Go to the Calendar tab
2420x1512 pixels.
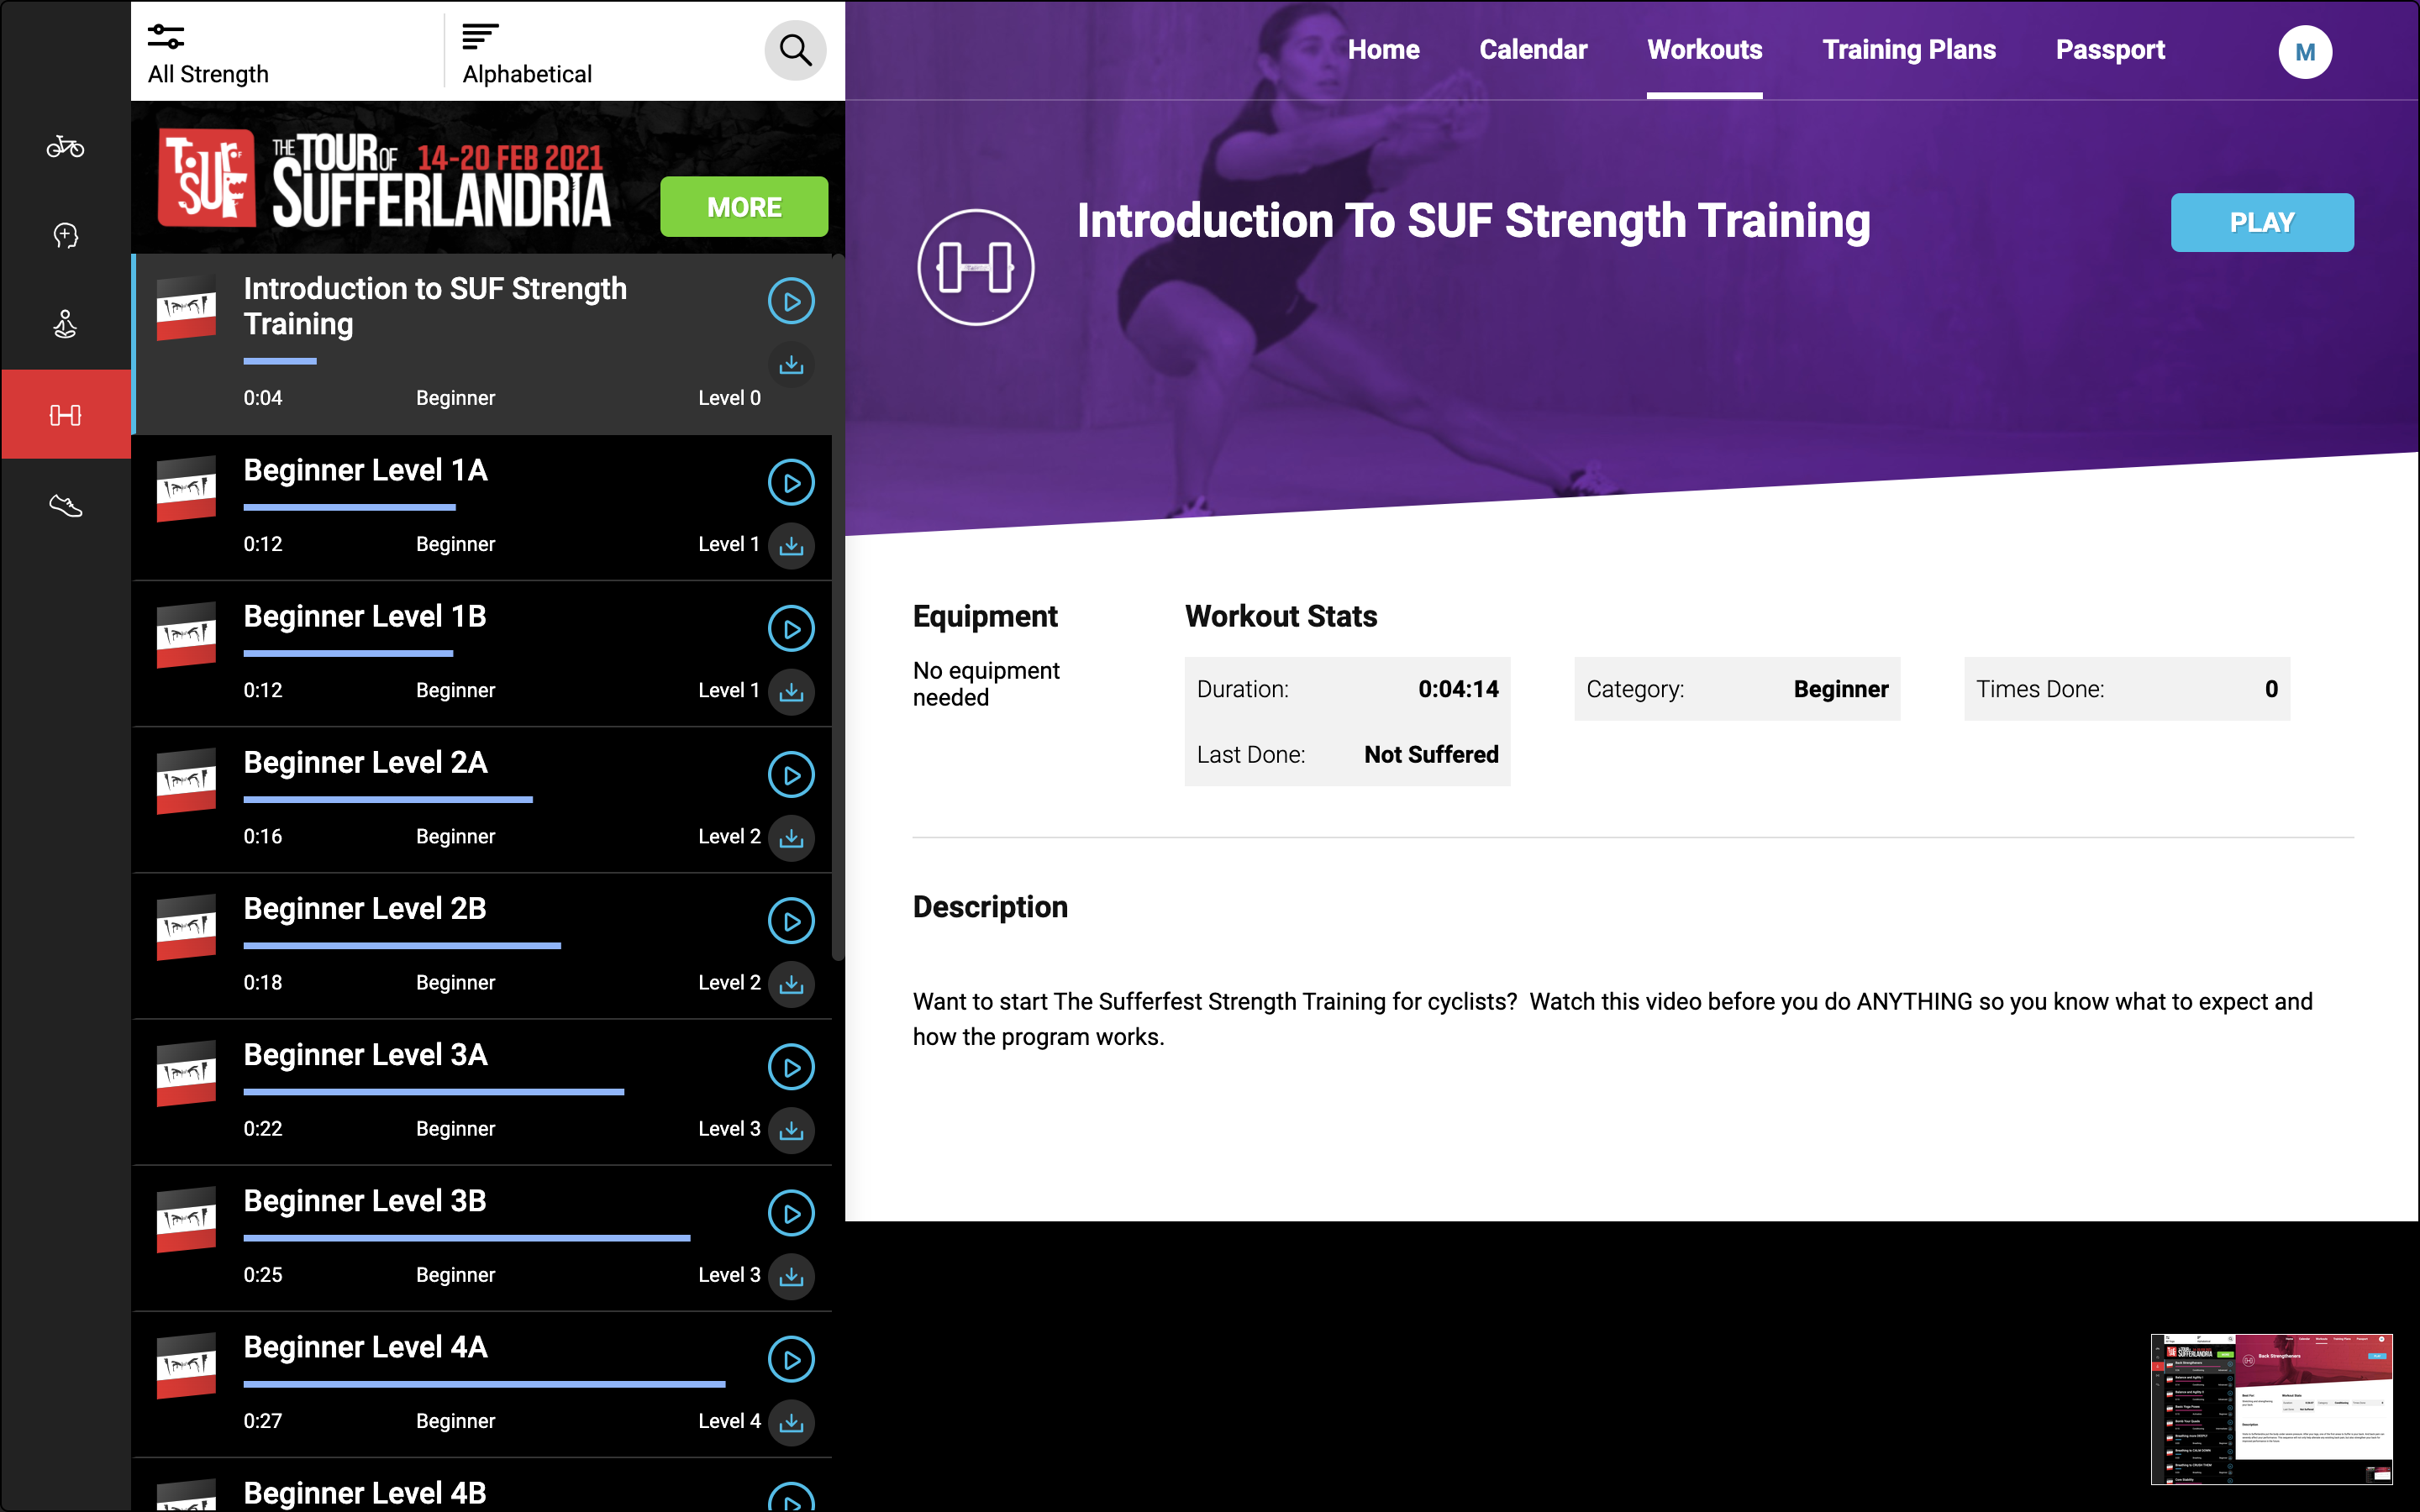1533,50
